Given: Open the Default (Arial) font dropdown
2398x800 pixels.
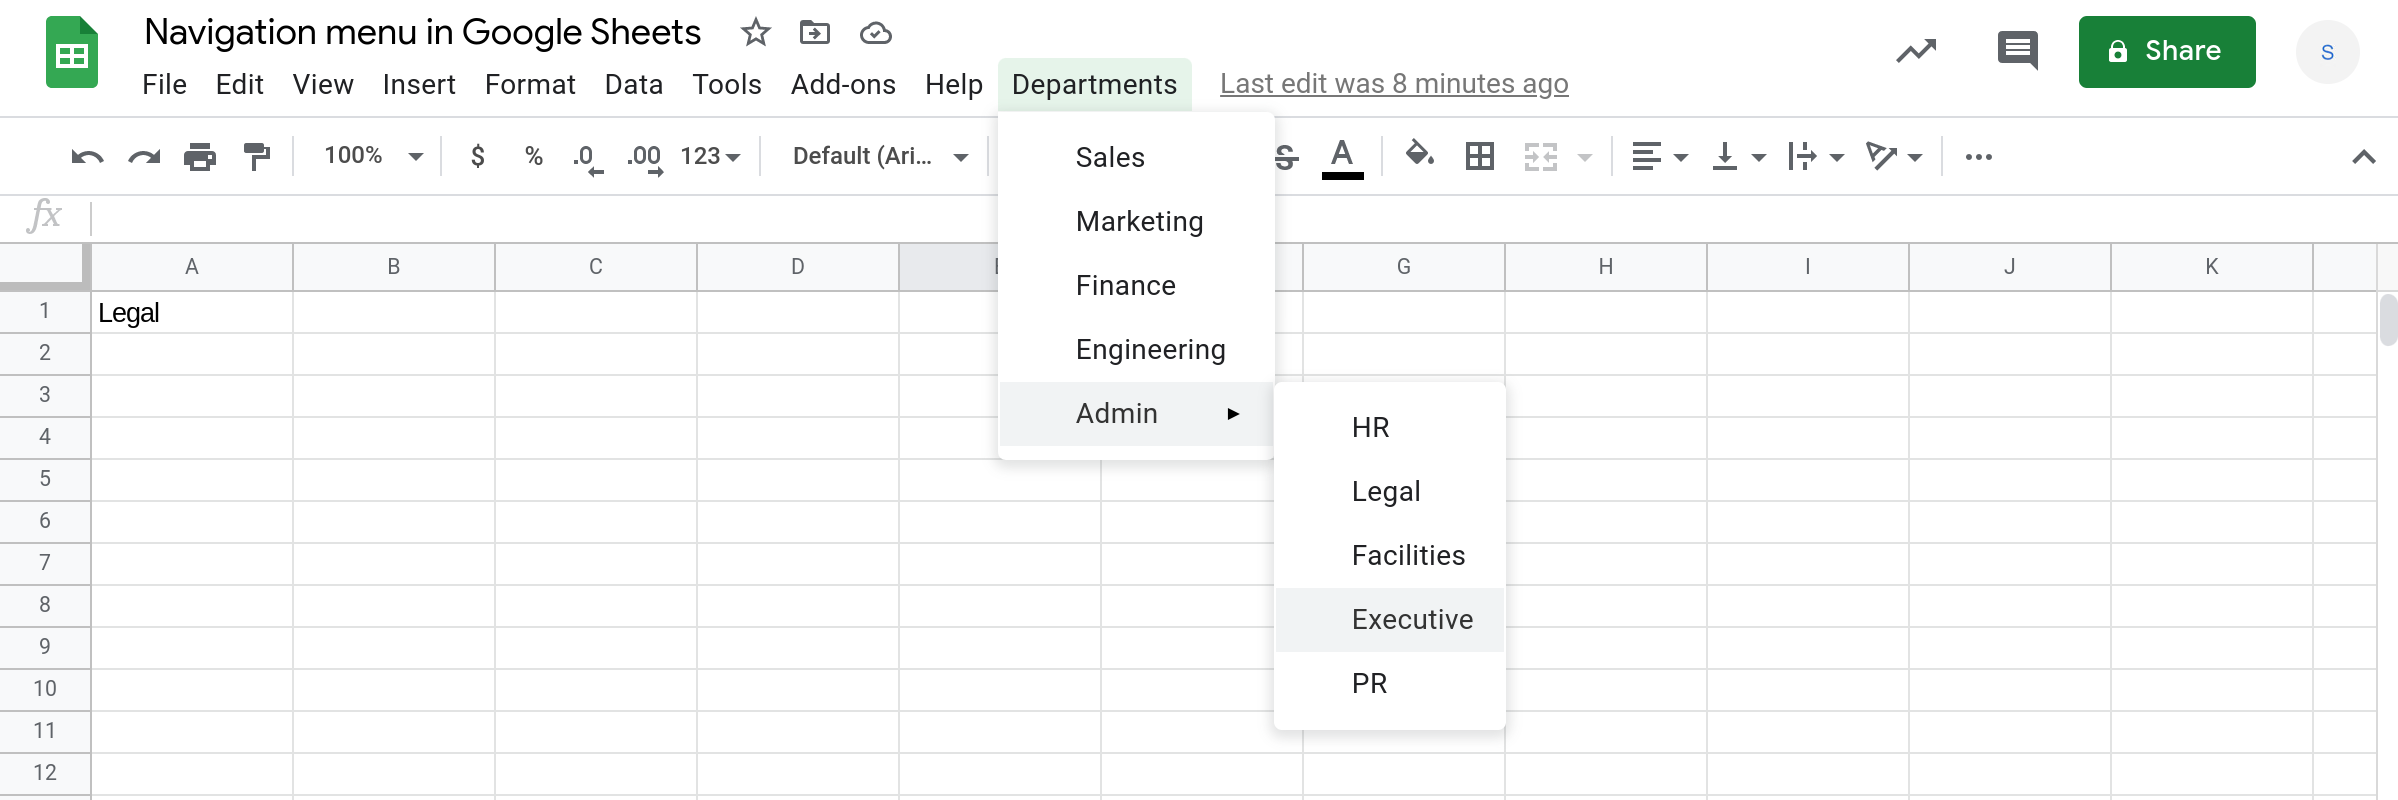Looking at the screenshot, I should (880, 156).
